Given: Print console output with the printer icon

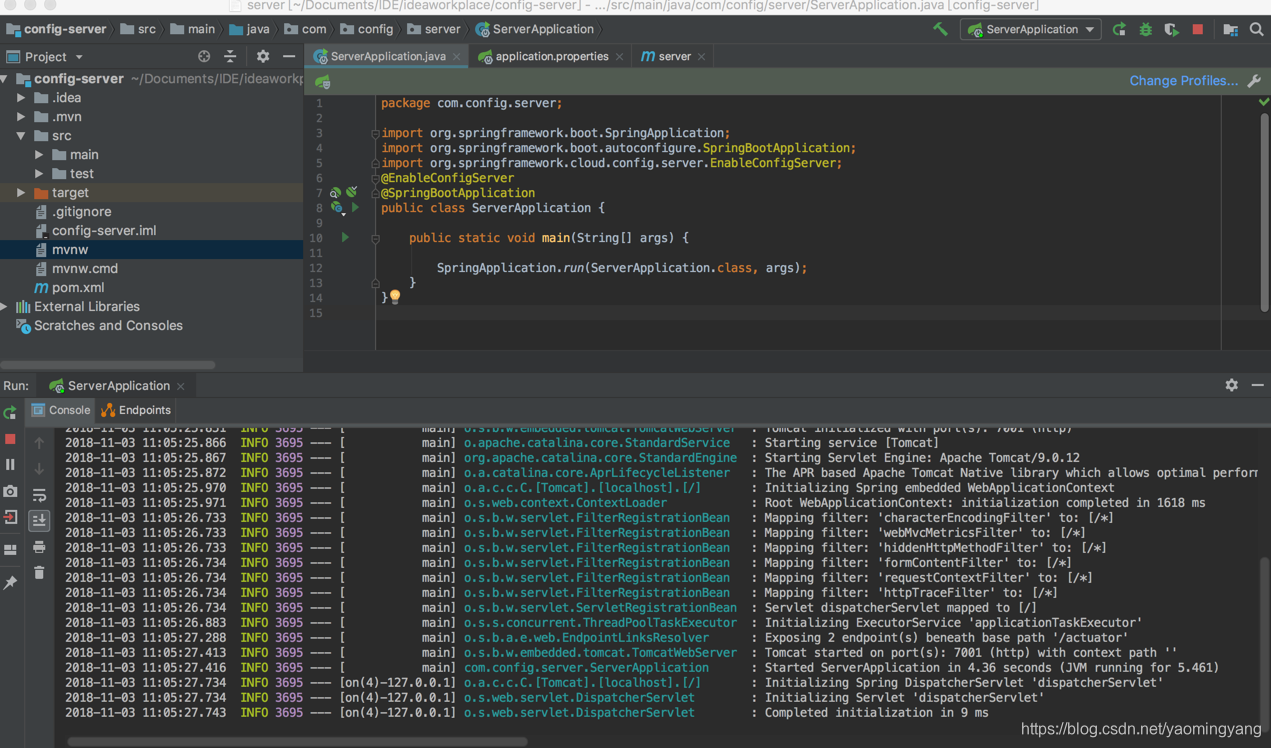Looking at the screenshot, I should point(39,547).
